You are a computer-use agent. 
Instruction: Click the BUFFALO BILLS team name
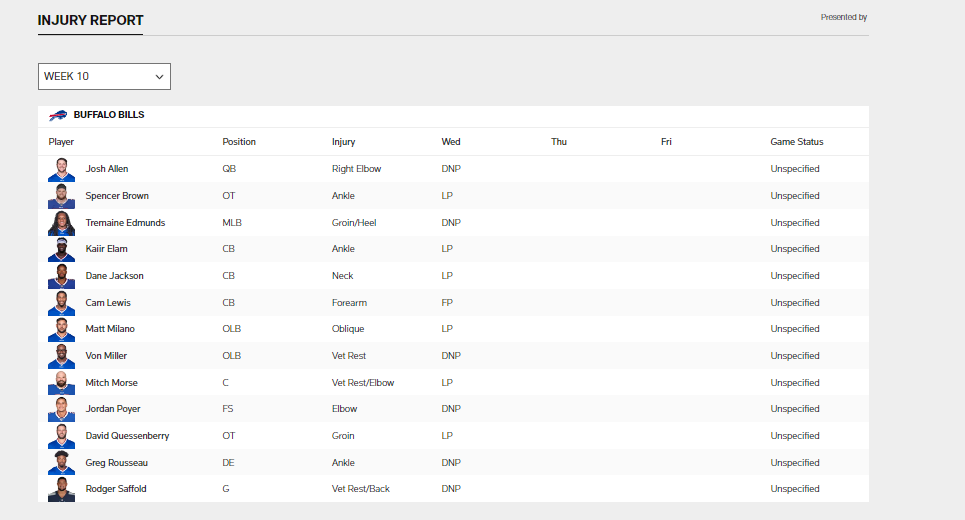pos(109,115)
